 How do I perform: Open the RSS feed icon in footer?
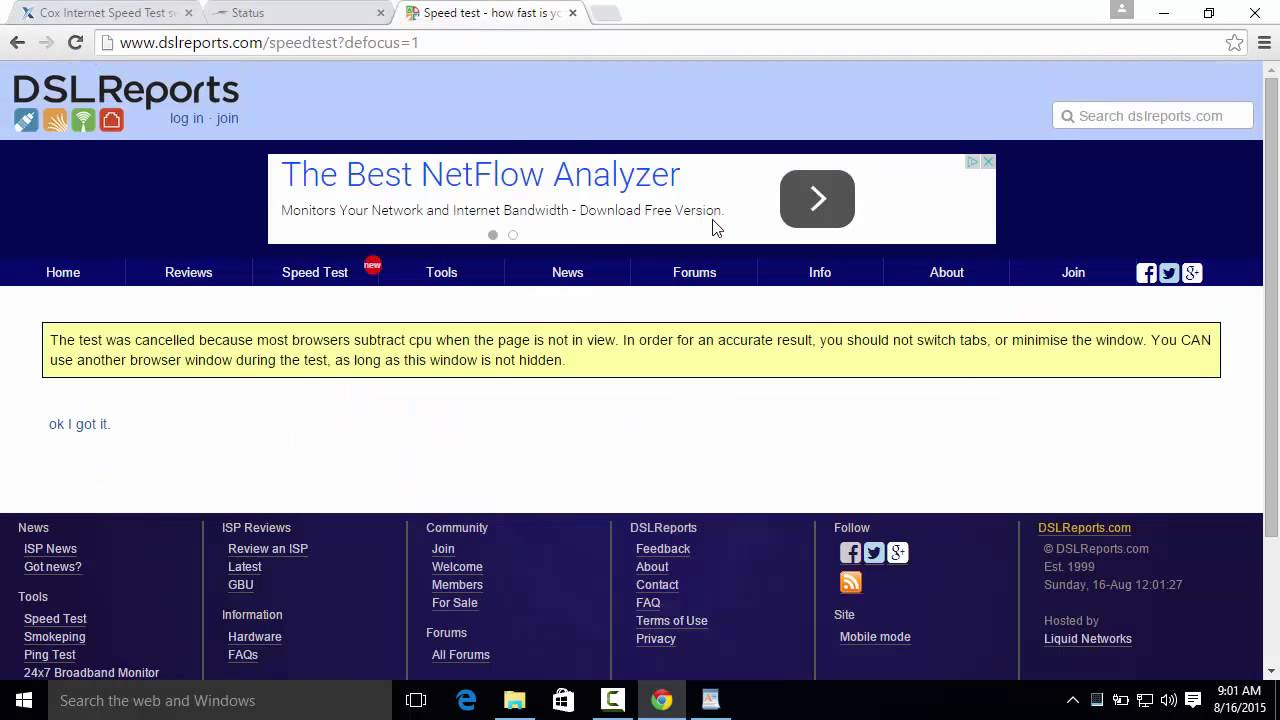pos(850,582)
